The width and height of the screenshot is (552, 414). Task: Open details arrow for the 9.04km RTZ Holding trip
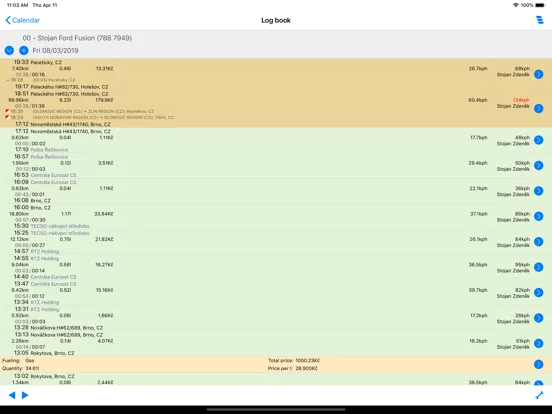pyautogui.click(x=539, y=267)
